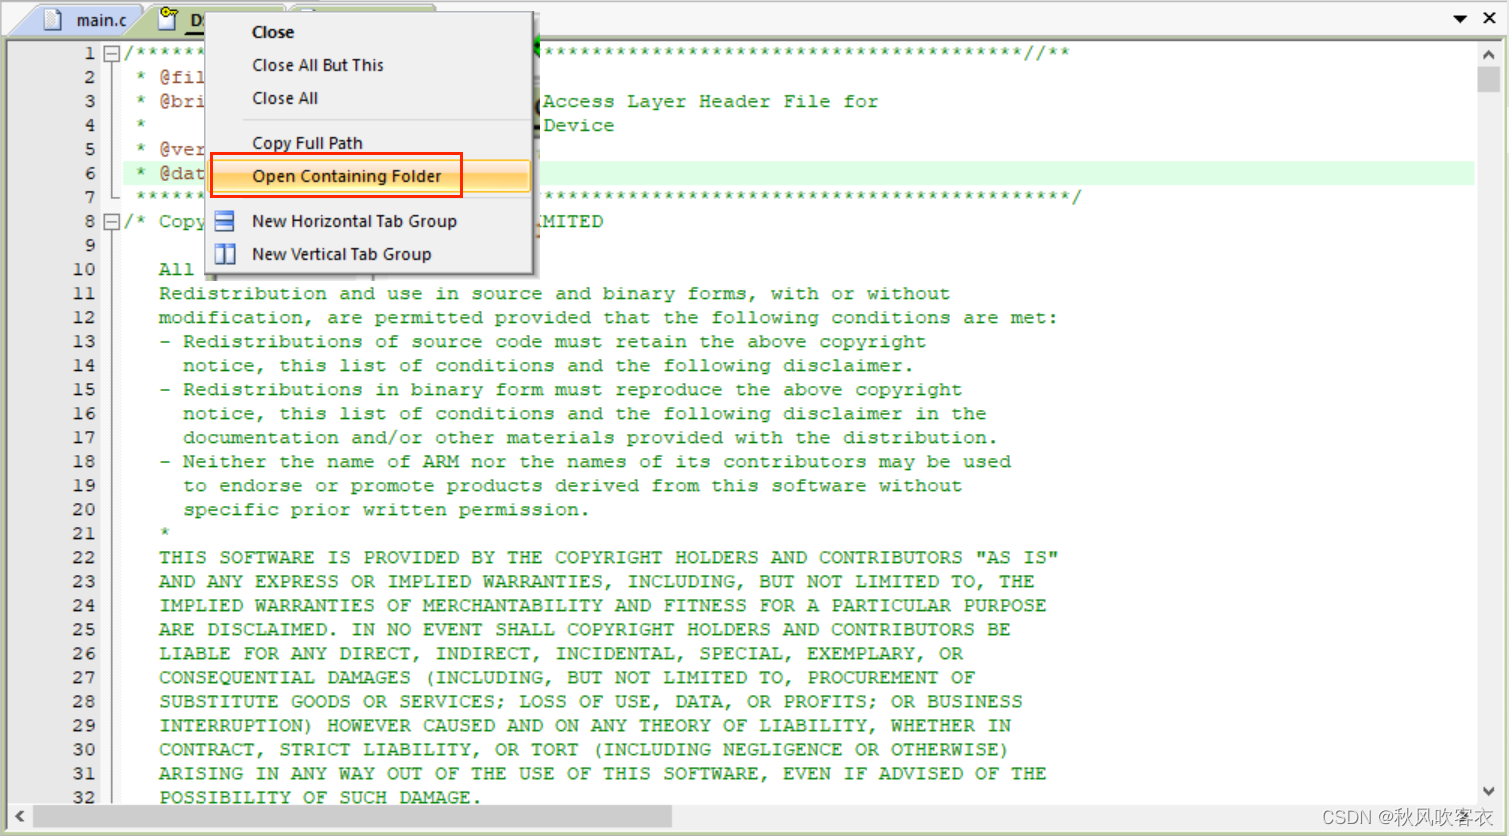Click 'IMPLIED WARRANTIES OF MERCHANTABILITY' line
This screenshot has height=836, width=1509.
click(x=602, y=605)
